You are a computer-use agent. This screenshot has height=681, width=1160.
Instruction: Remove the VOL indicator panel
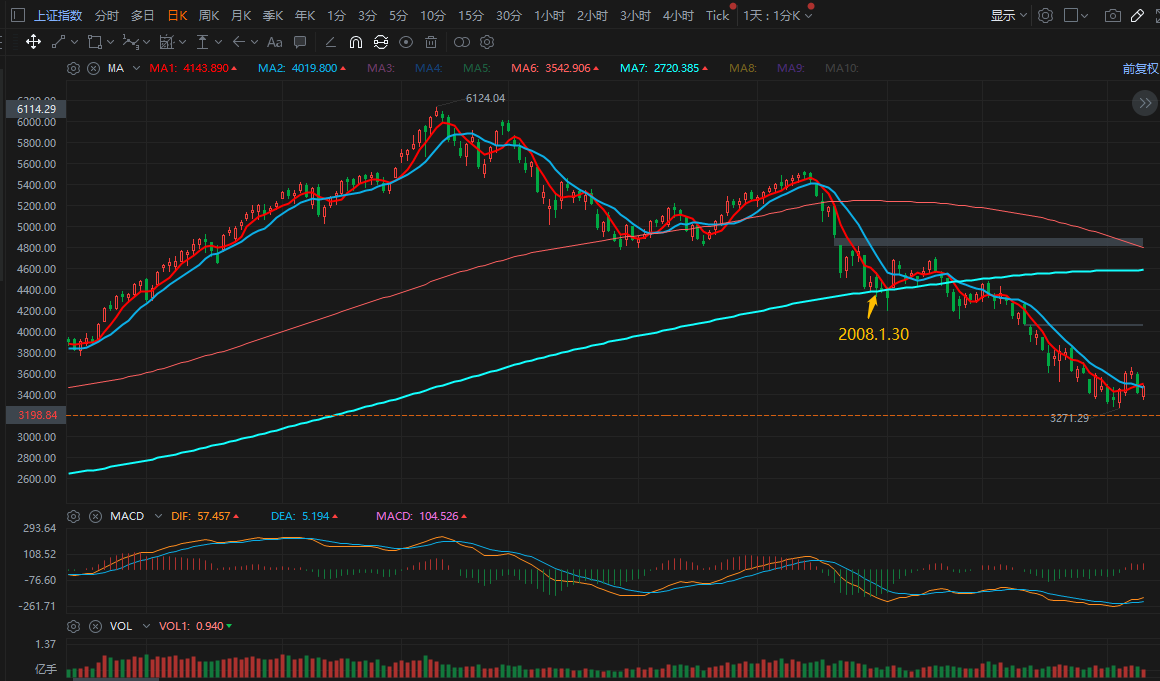94,626
